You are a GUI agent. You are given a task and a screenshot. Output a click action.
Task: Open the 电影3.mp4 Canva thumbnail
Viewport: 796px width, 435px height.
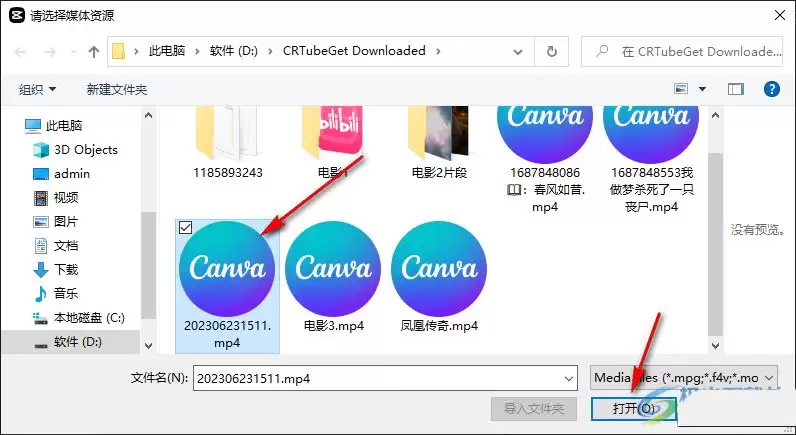332,268
